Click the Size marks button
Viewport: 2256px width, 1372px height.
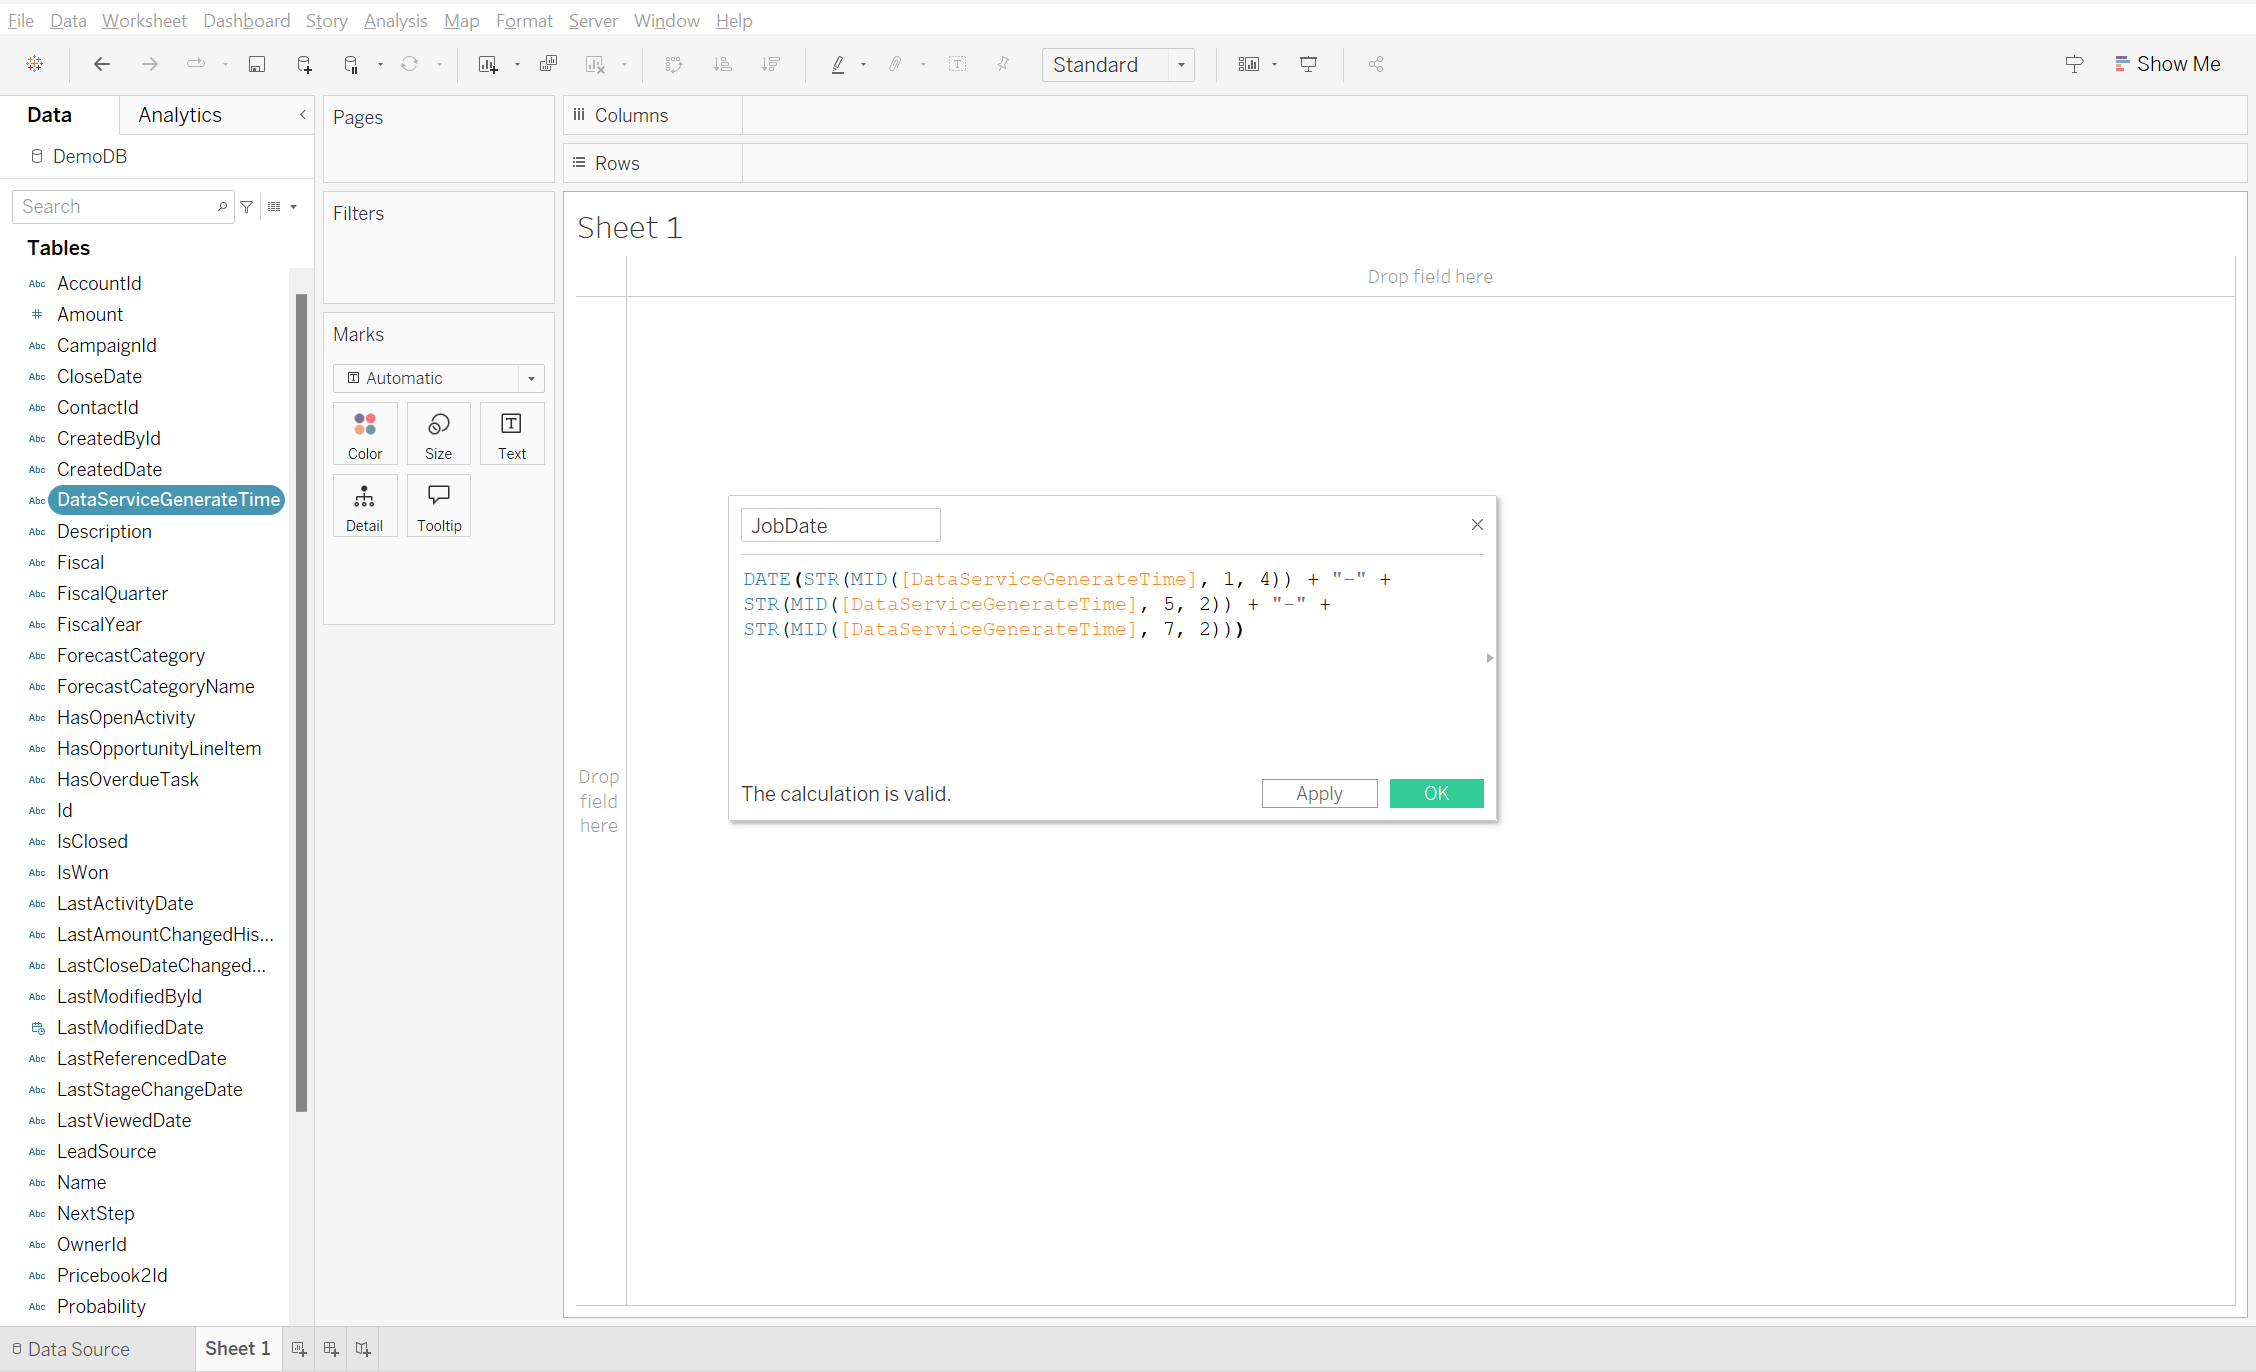point(438,434)
